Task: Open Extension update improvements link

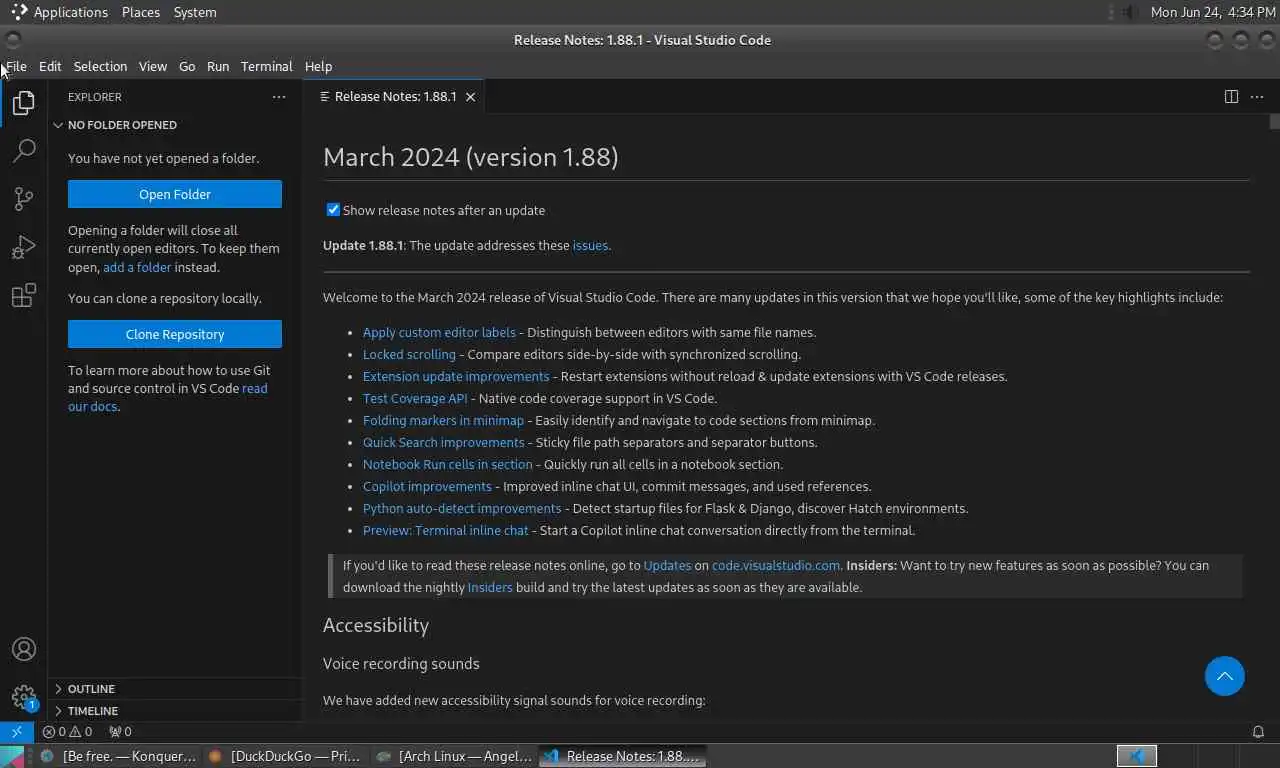Action: (456, 376)
